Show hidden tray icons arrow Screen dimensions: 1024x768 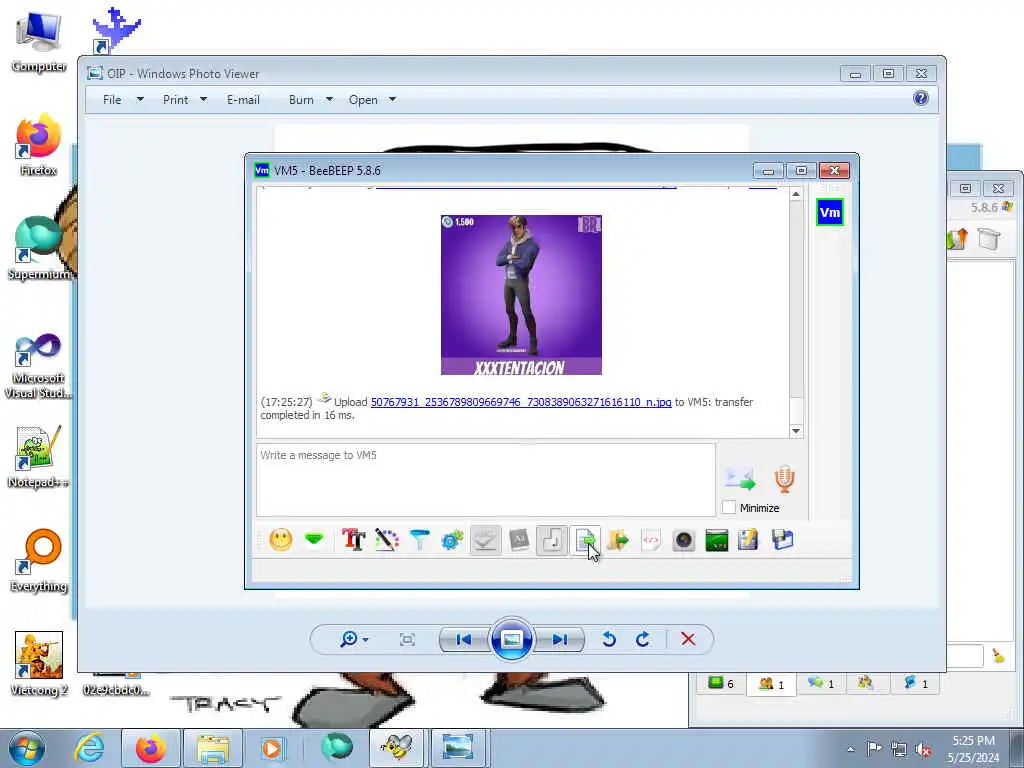point(850,749)
